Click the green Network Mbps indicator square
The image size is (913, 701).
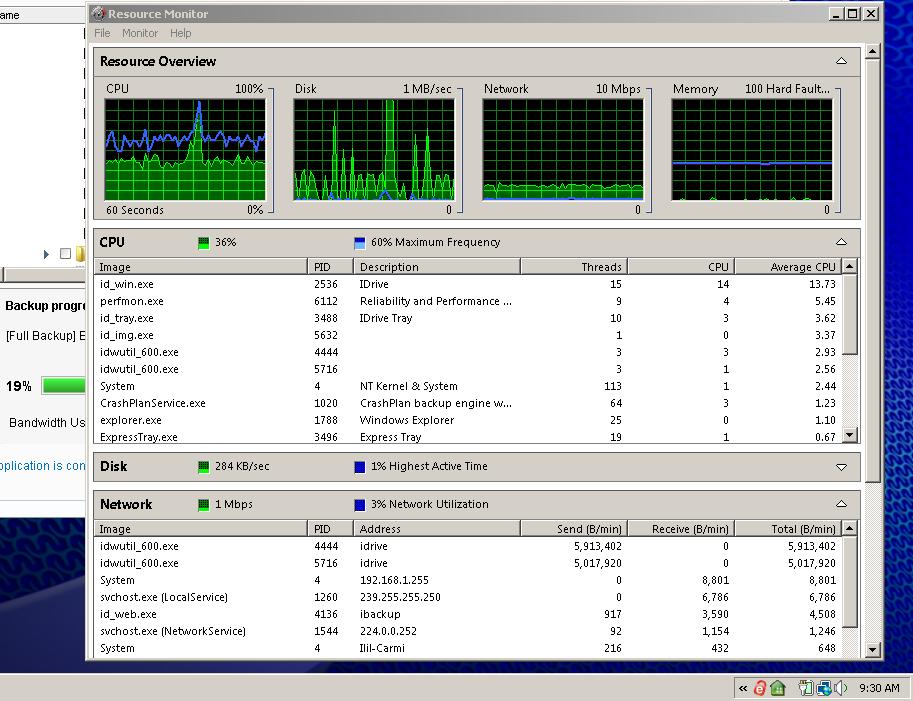[203, 505]
